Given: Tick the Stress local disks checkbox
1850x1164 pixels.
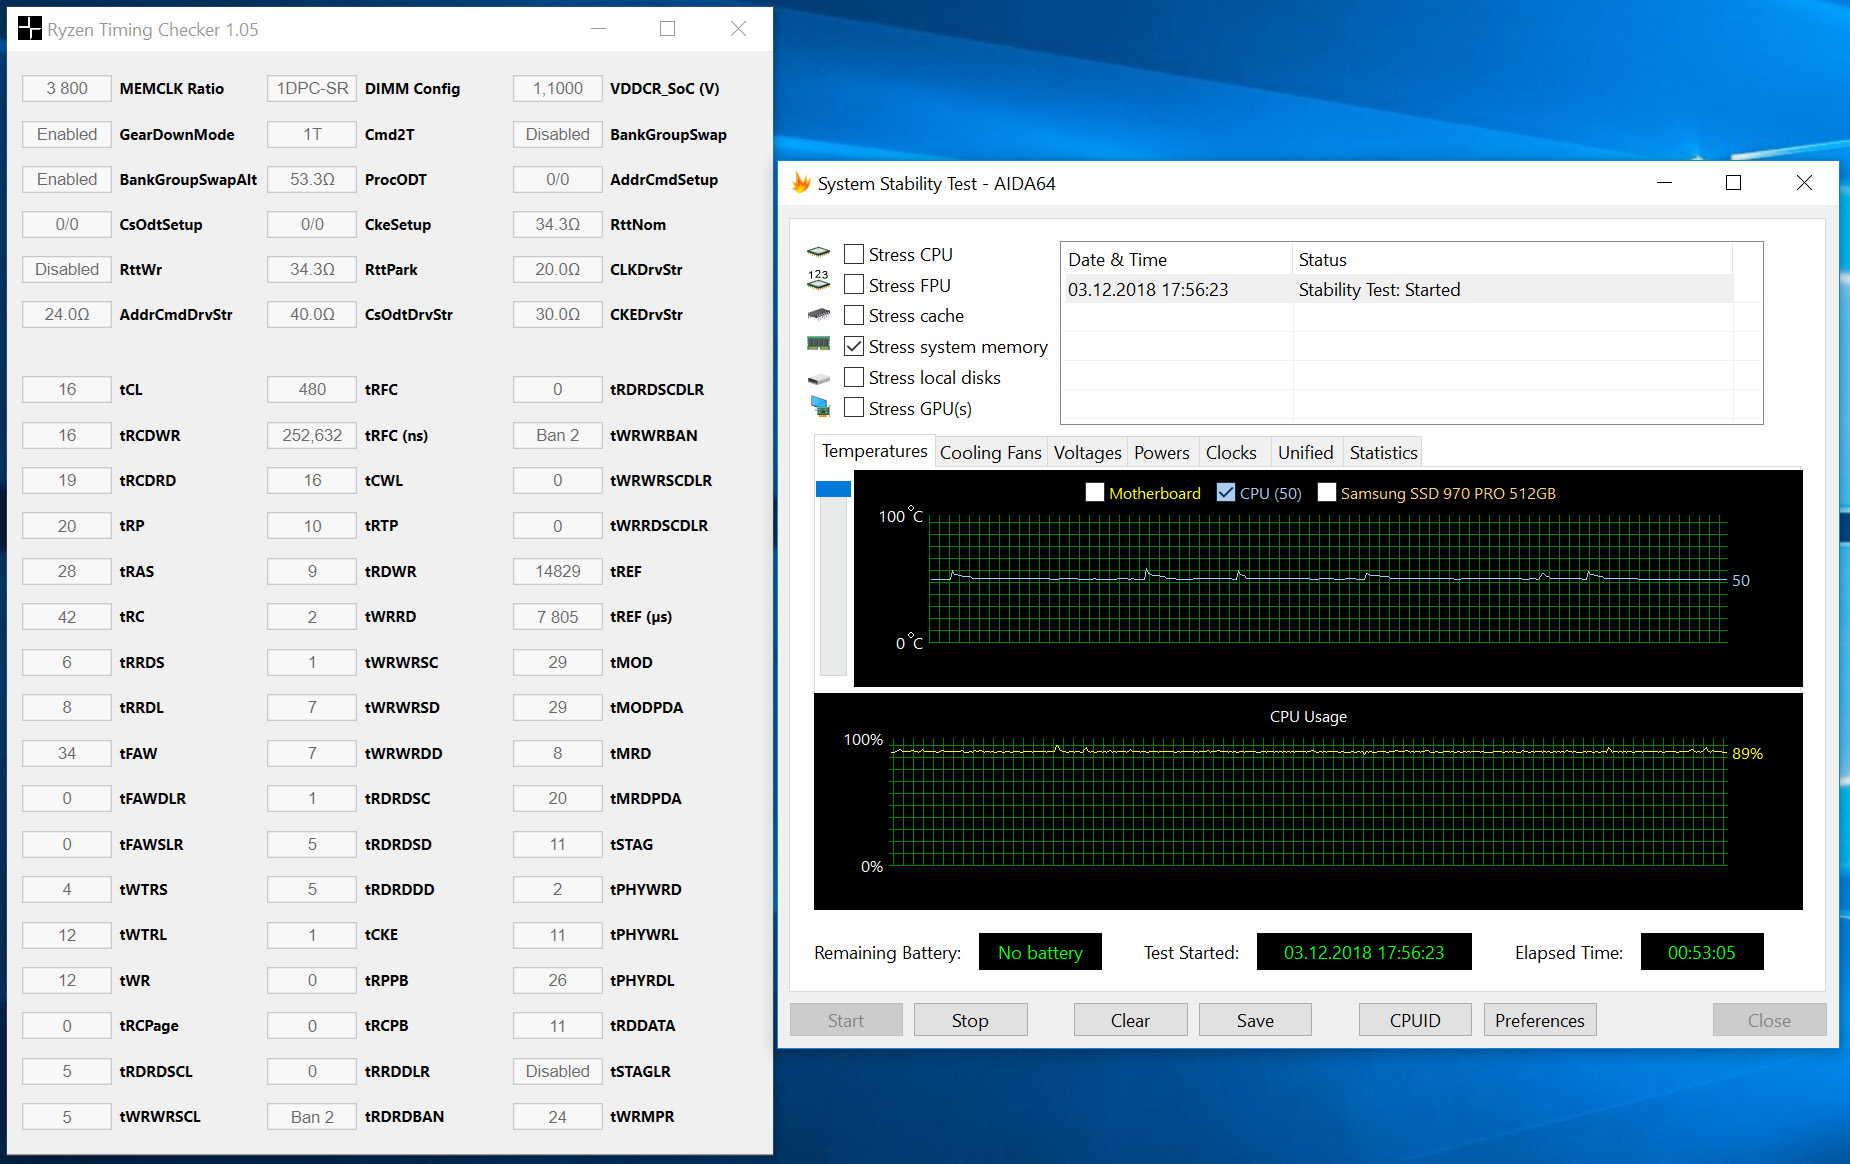Looking at the screenshot, I should pyautogui.click(x=854, y=377).
